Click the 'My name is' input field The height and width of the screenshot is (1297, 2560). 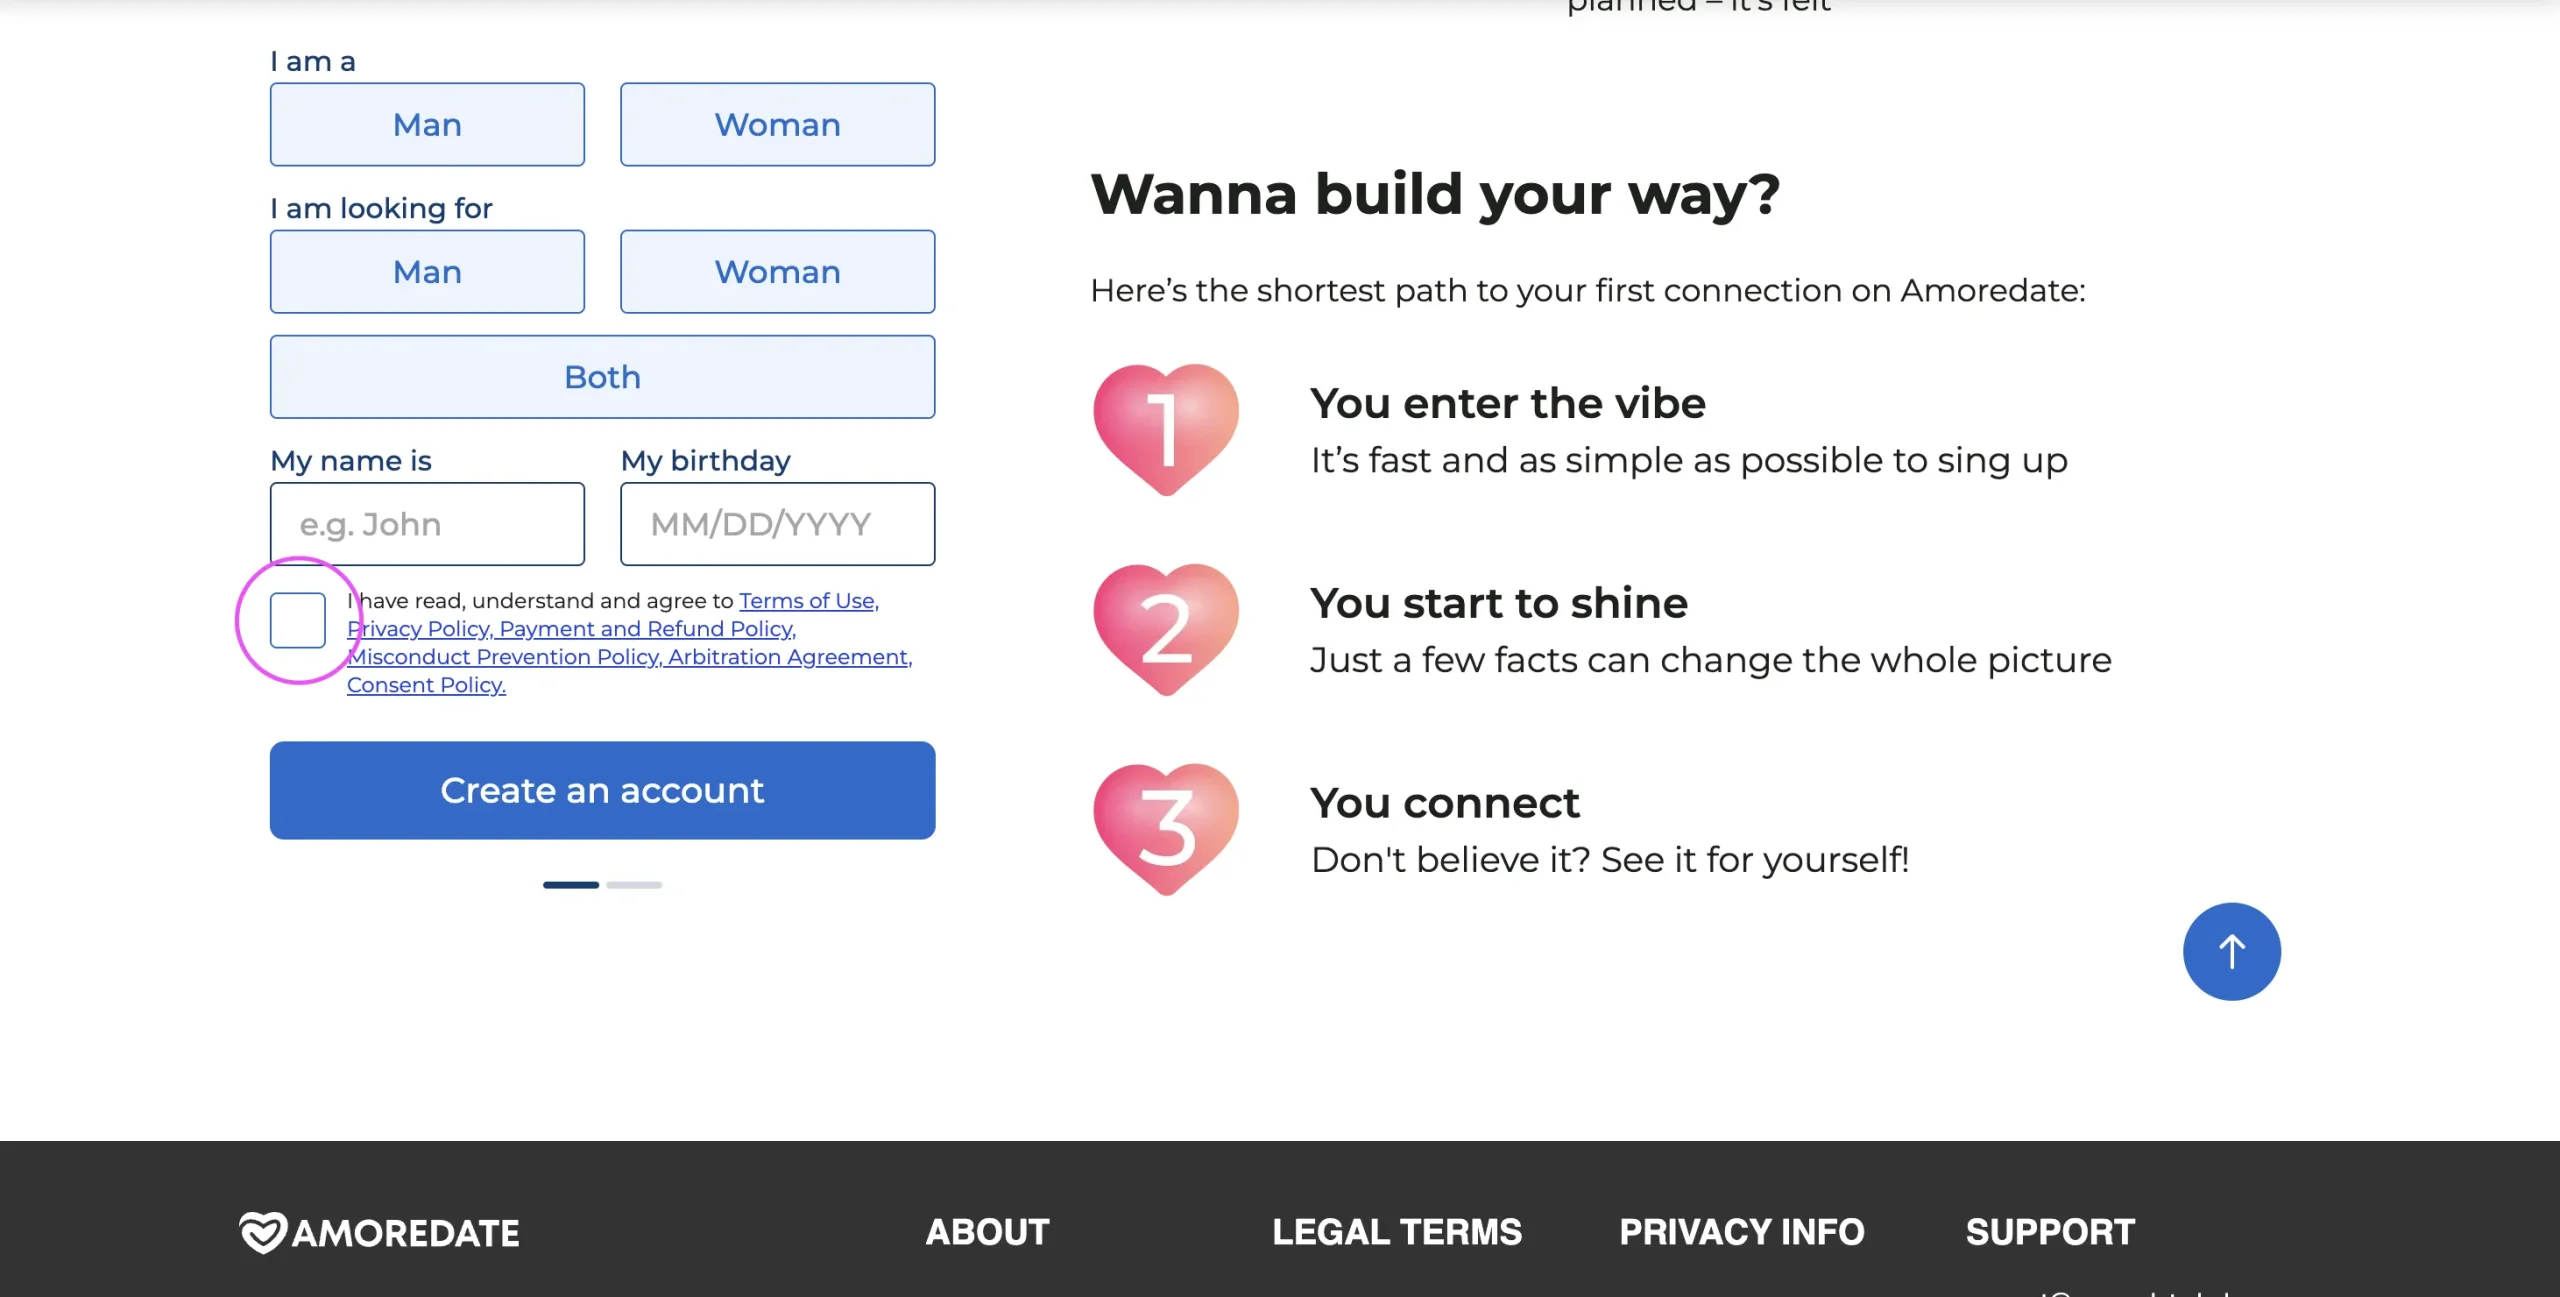[x=427, y=524]
